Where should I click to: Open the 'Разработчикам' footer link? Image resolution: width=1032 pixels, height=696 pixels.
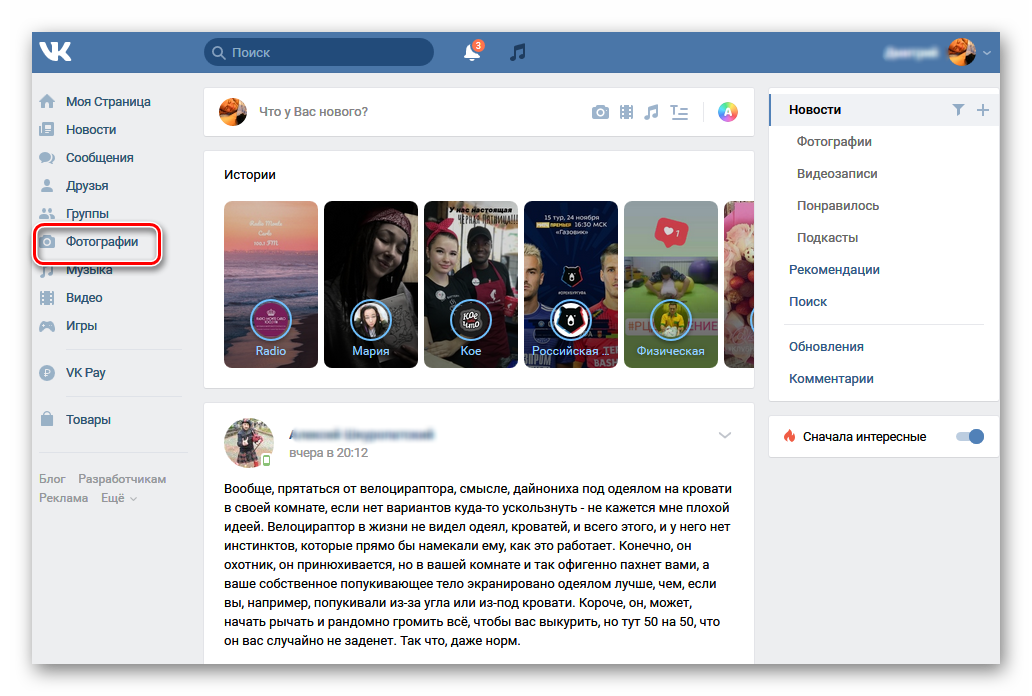pyautogui.click(x=122, y=479)
